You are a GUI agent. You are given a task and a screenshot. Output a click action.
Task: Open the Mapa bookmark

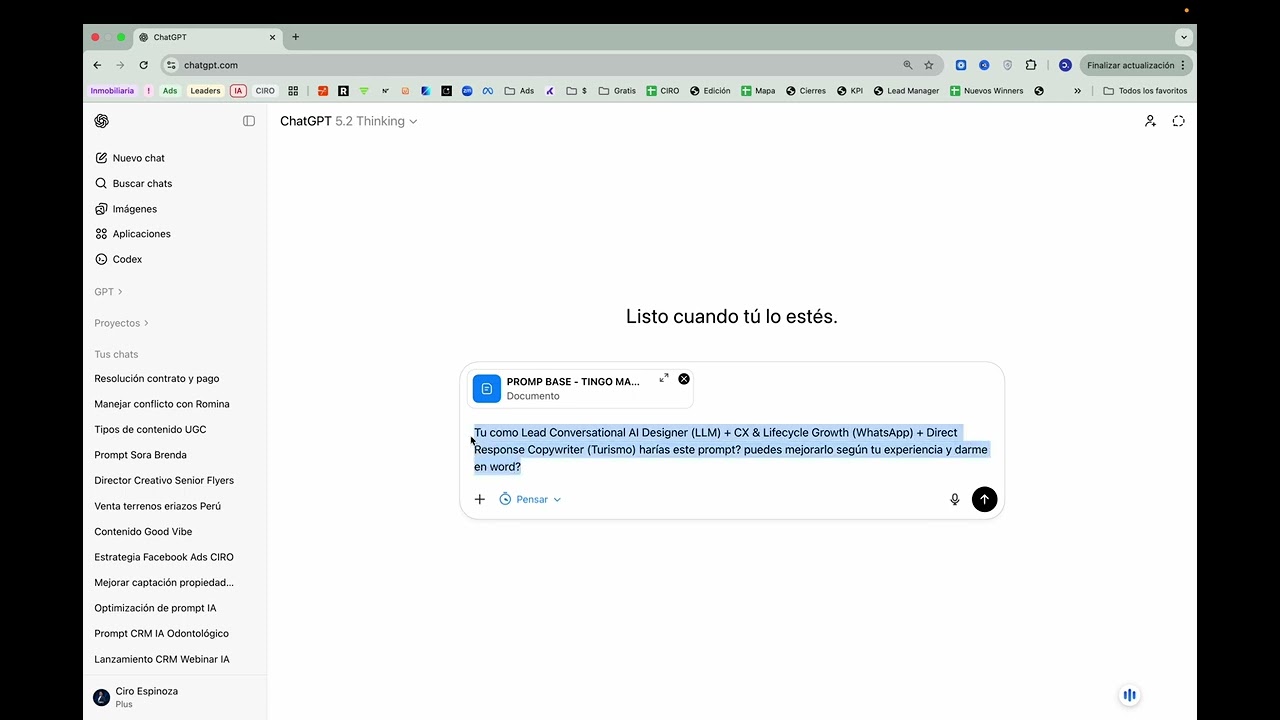758,91
